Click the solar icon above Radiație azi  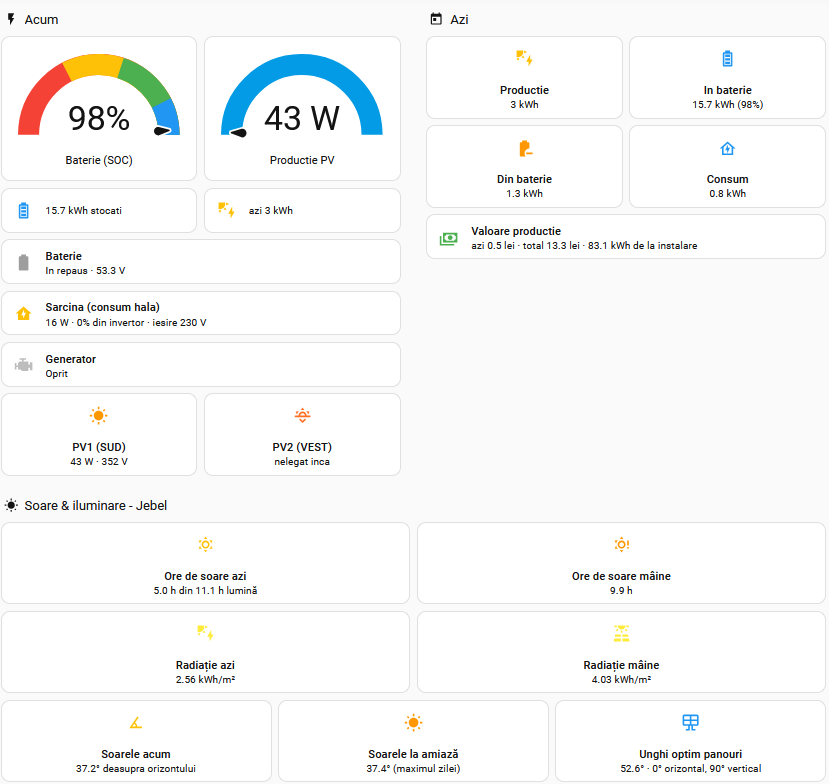pos(206,632)
